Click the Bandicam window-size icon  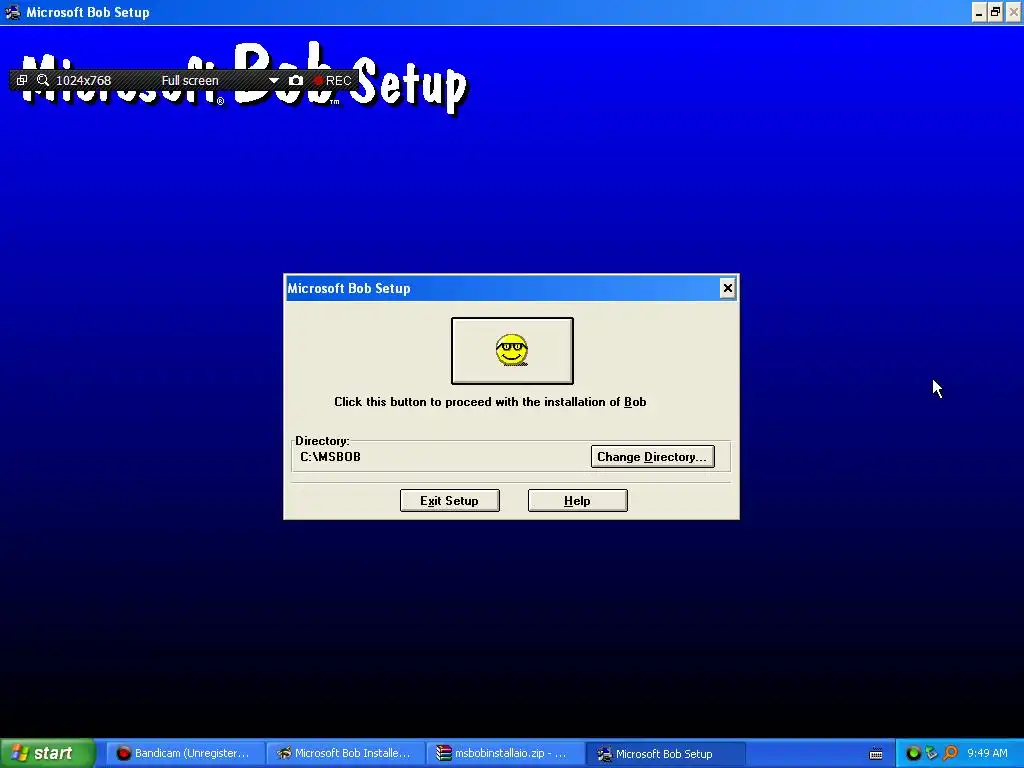coord(22,80)
